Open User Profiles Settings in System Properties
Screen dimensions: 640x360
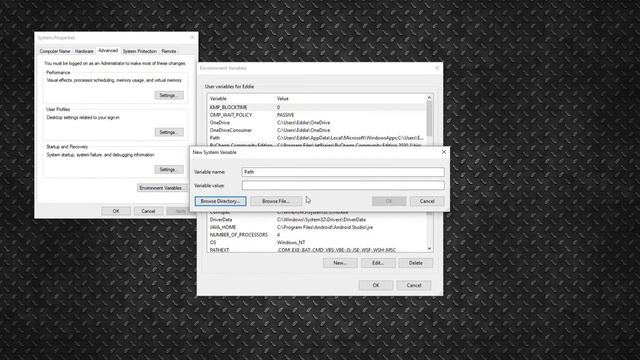169,132
